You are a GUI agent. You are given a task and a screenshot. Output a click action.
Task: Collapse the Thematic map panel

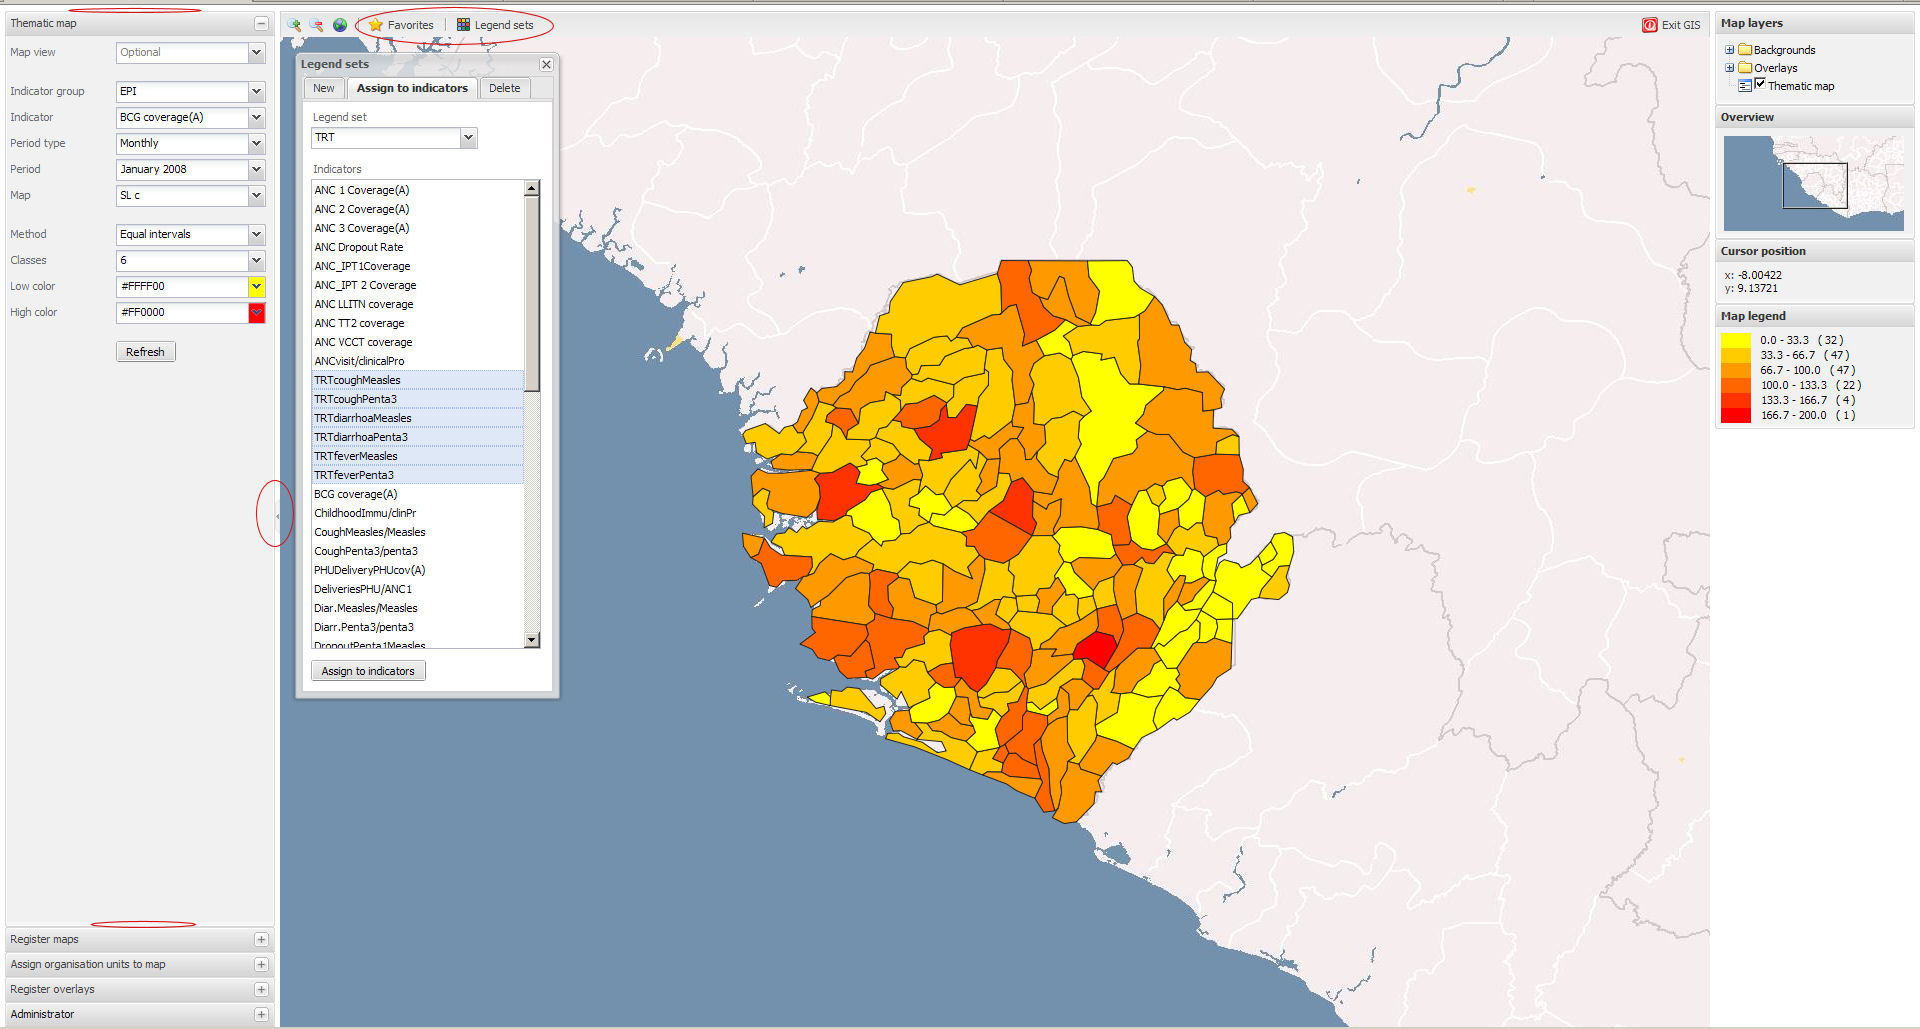pos(261,23)
